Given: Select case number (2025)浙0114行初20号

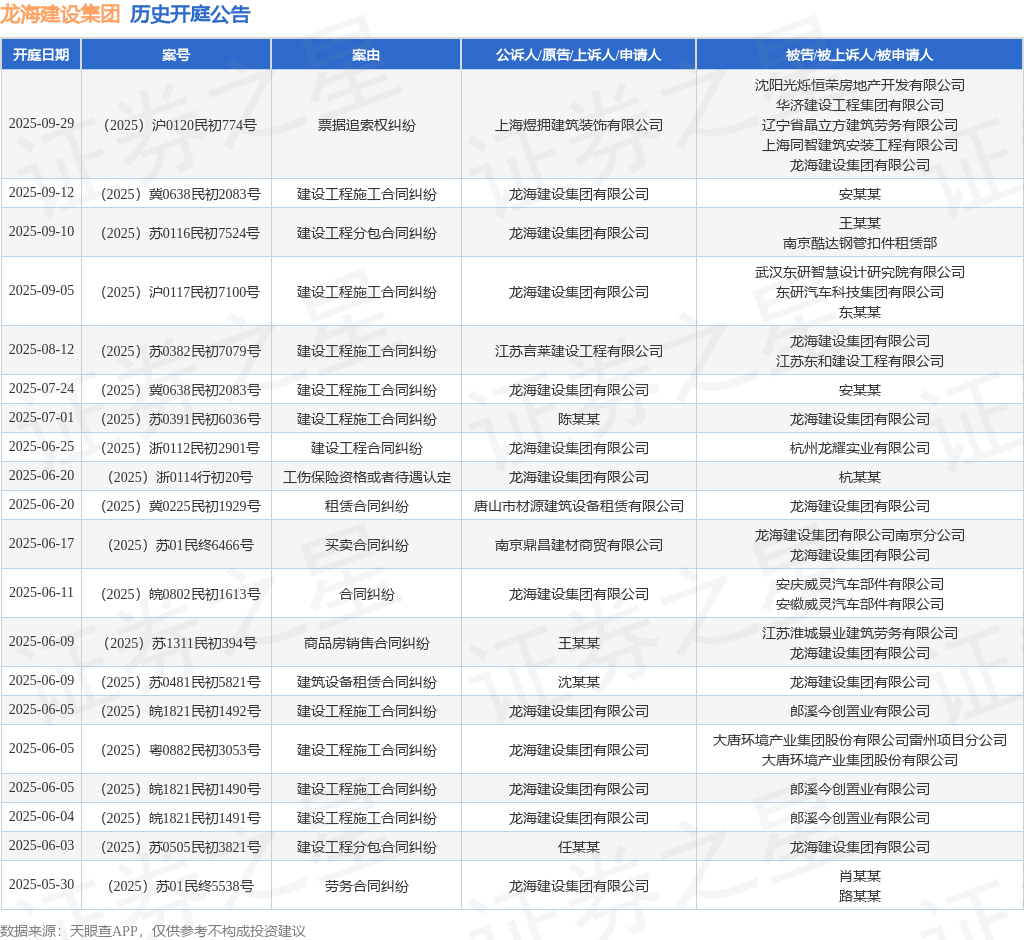Looking at the screenshot, I should coord(180,477).
